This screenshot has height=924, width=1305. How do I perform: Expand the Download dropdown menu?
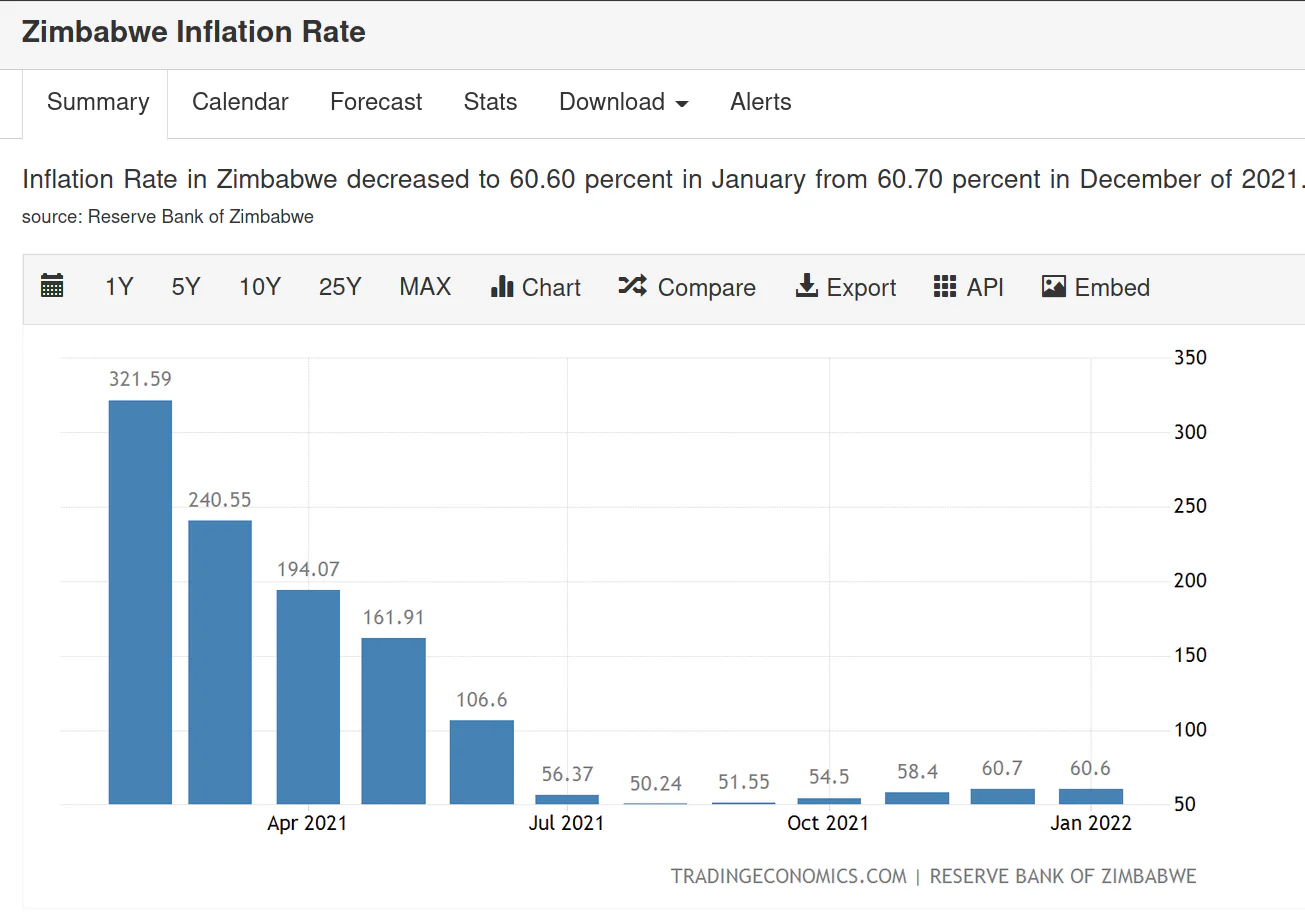[x=624, y=102]
